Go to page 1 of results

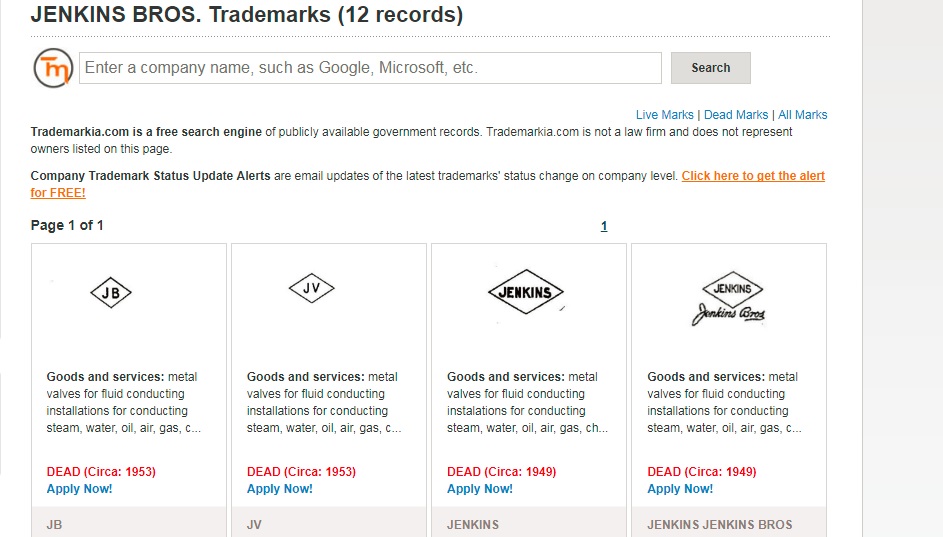coord(604,226)
